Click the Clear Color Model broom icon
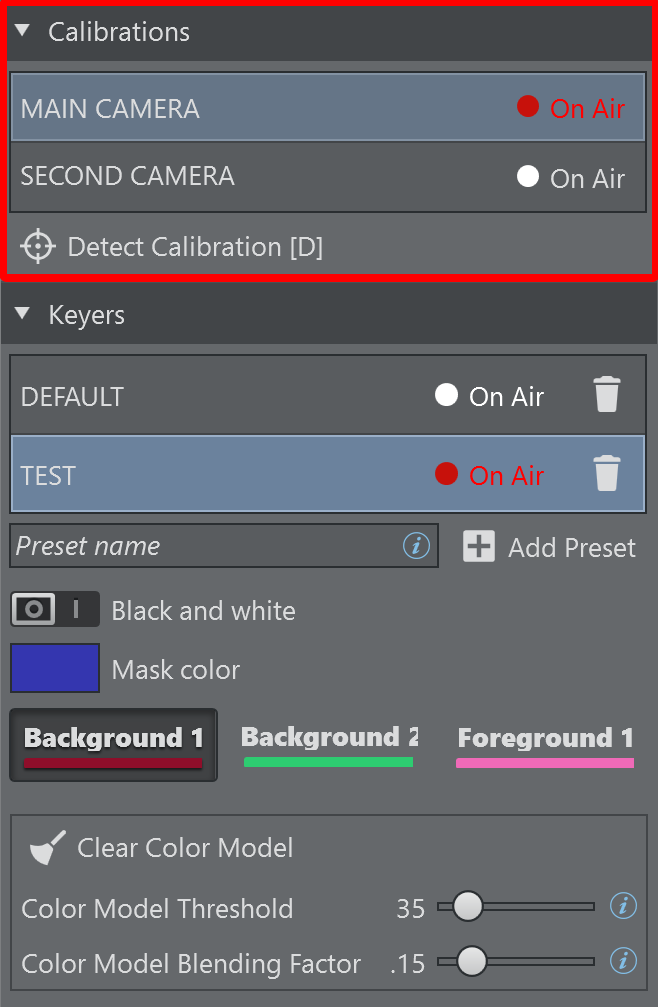The height and width of the screenshot is (1007, 658). point(47,848)
